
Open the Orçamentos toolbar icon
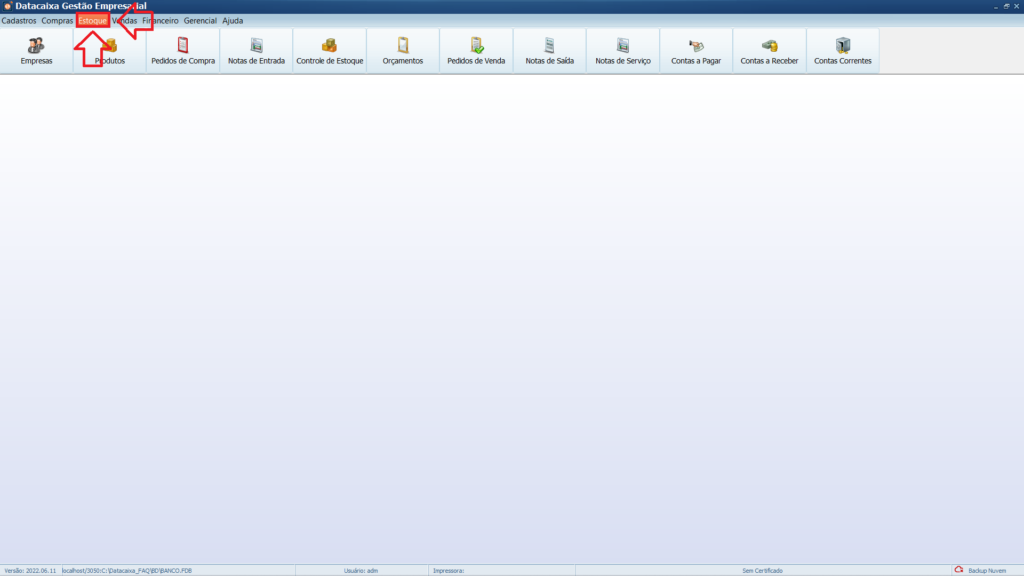click(x=403, y=50)
